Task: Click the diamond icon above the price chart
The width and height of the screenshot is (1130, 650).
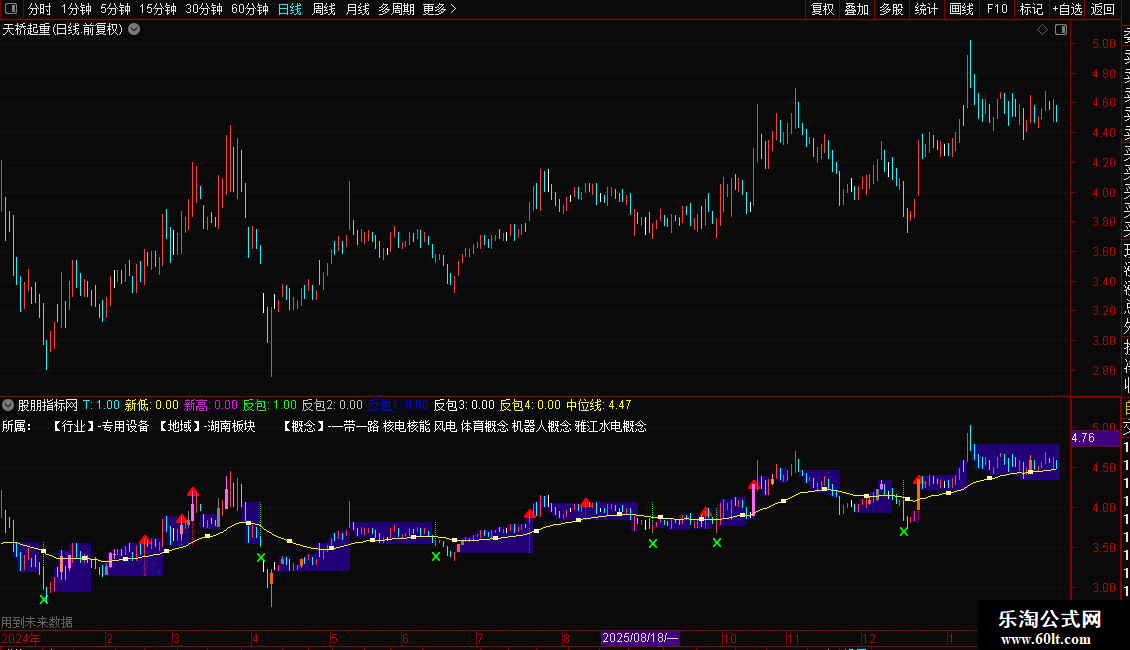Action: point(1042,30)
